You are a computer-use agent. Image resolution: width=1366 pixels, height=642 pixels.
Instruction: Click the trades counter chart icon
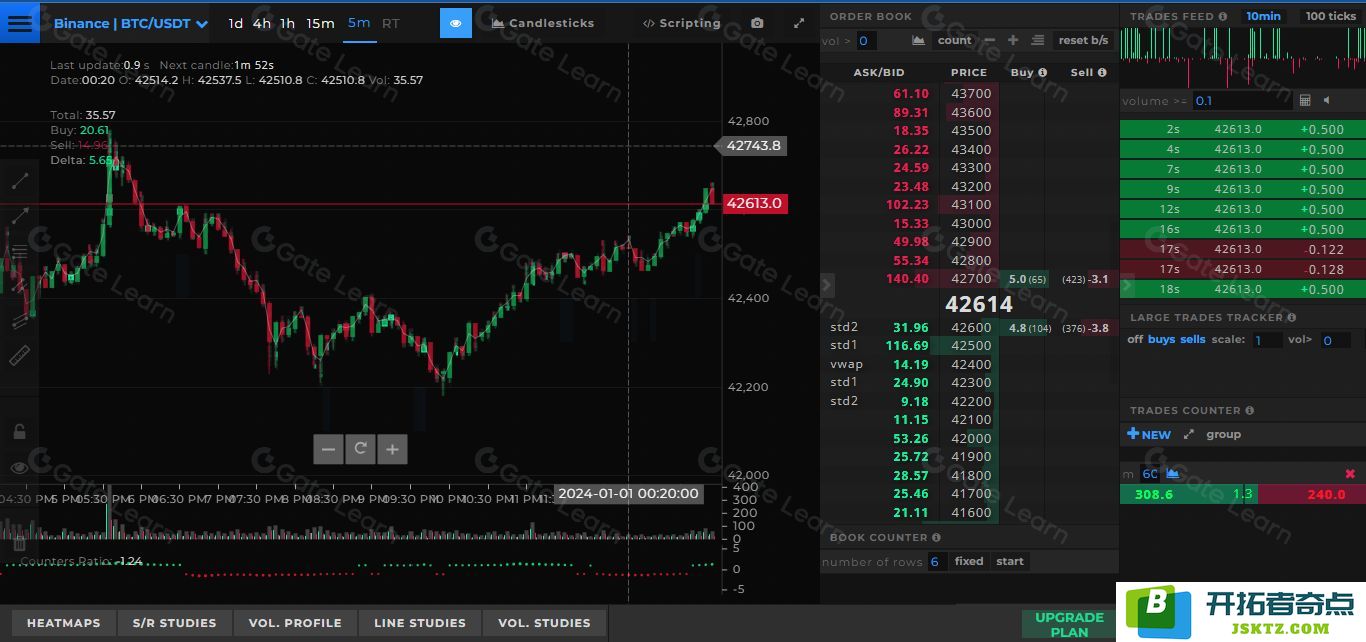1173,474
